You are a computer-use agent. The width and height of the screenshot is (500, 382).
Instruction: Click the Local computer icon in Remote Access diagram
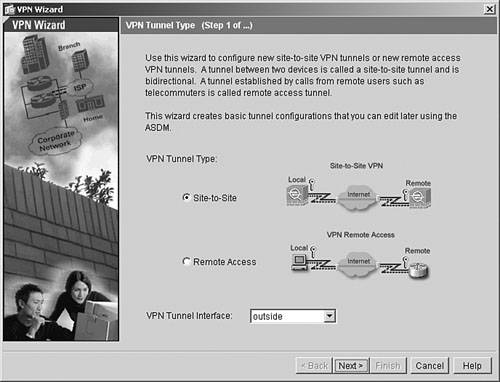click(300, 263)
